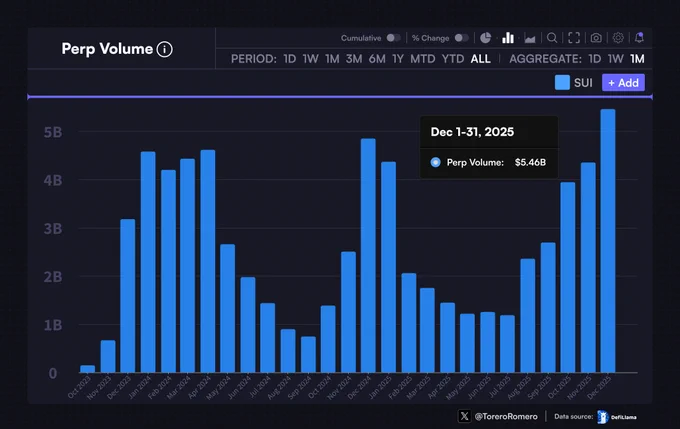680x429 pixels.
Task: Click the SUI legend label
Action: point(583,83)
